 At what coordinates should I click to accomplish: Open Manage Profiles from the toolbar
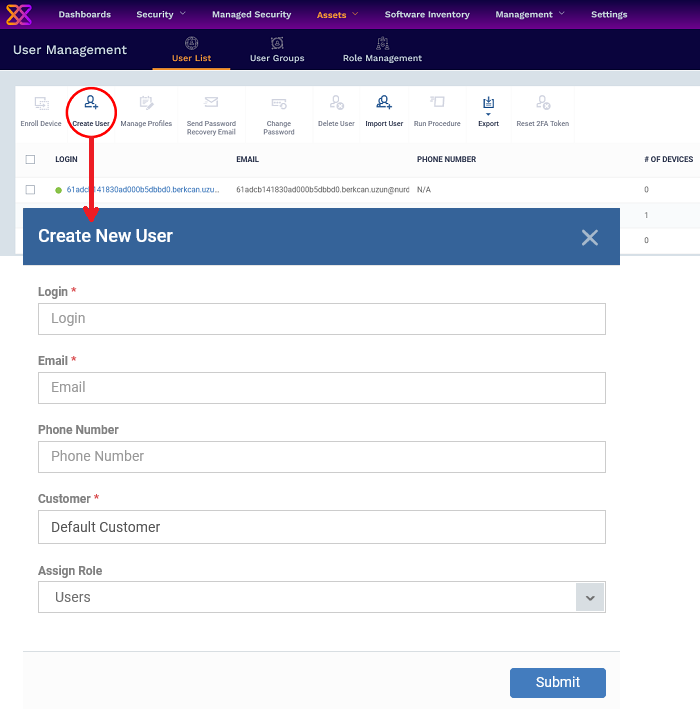(x=146, y=104)
